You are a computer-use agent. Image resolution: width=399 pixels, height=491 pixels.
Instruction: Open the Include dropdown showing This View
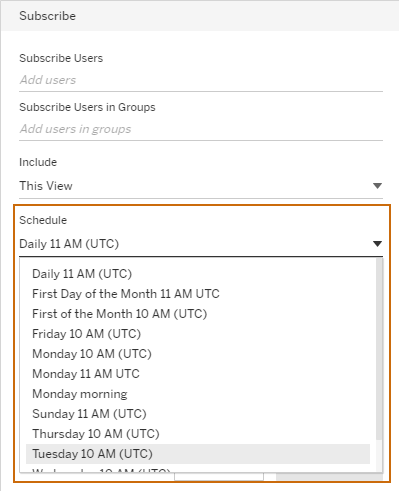click(x=201, y=186)
